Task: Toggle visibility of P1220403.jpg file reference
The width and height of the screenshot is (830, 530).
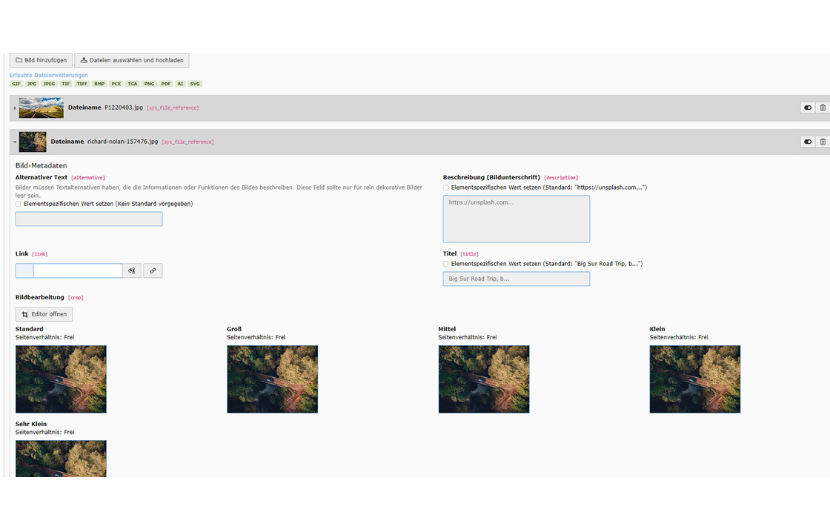Action: pos(807,108)
